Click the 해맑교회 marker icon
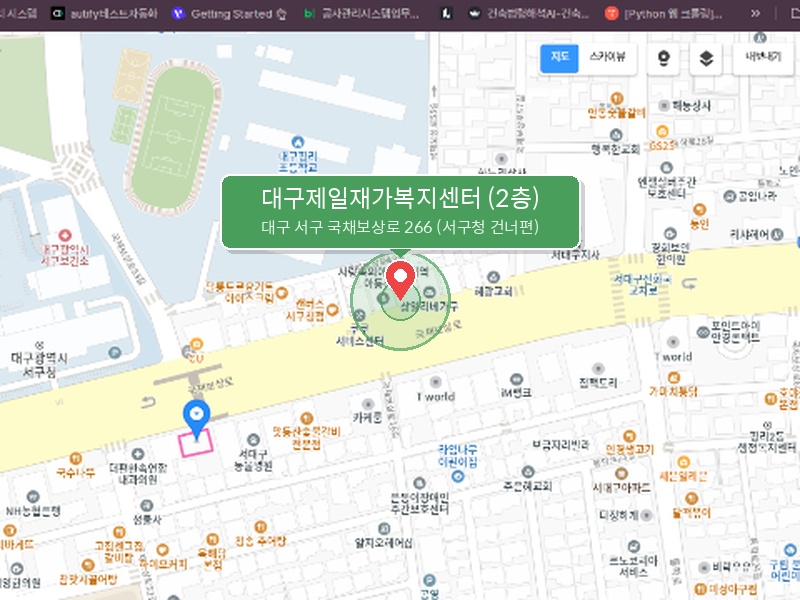Image resolution: width=800 pixels, height=600 pixels. (493, 278)
